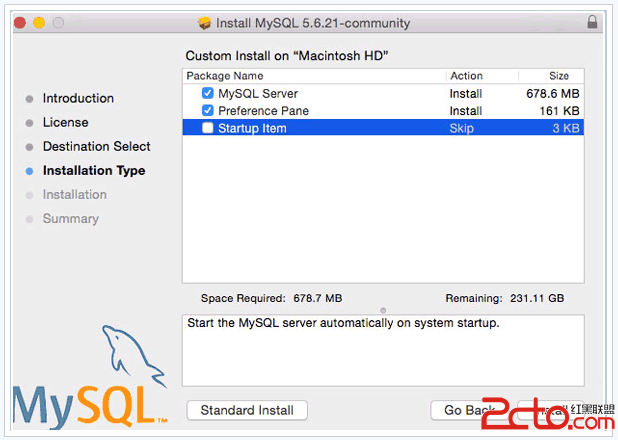Viewport: 618px width, 440px height.
Task: Click the Remaining 231.11 GB value
Action: (537, 298)
